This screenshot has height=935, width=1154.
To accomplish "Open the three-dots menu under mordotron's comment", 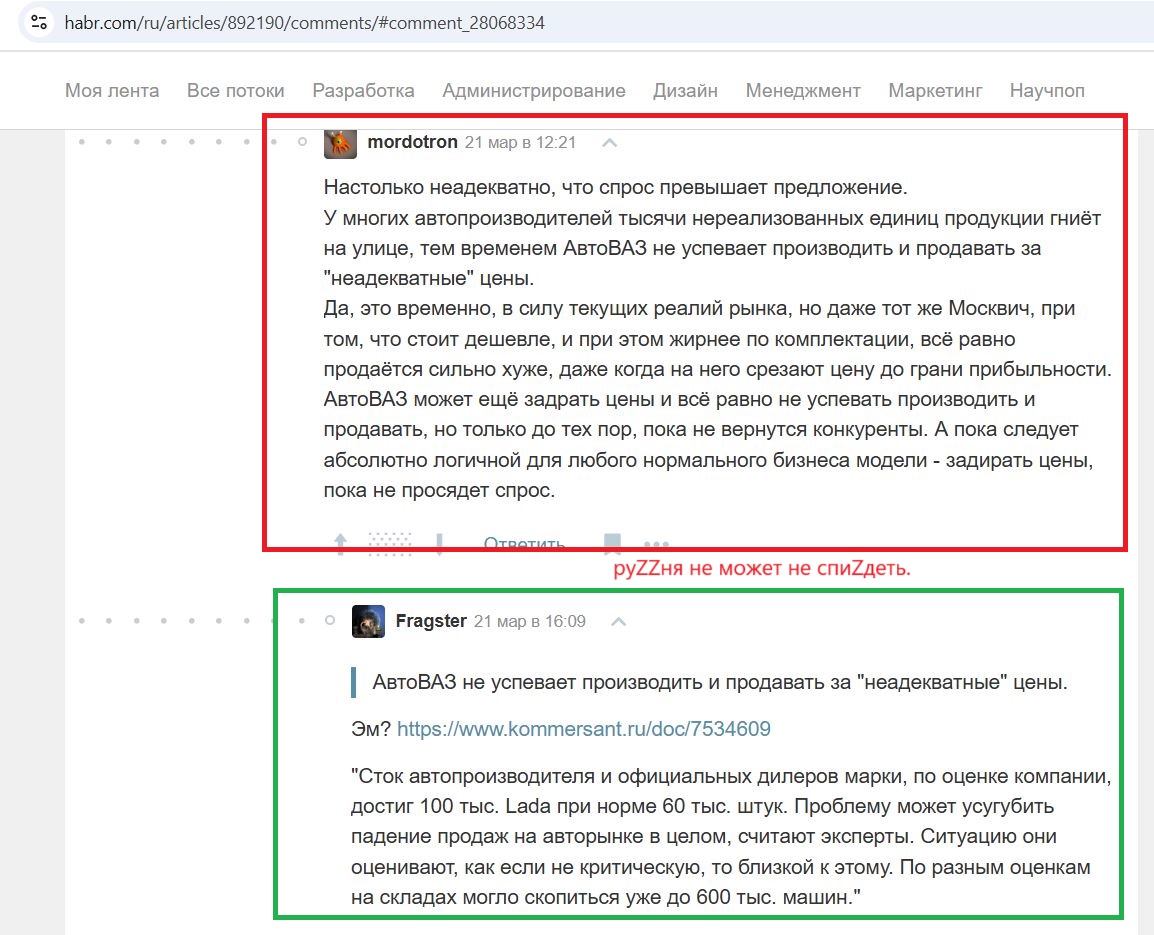I will (656, 544).
